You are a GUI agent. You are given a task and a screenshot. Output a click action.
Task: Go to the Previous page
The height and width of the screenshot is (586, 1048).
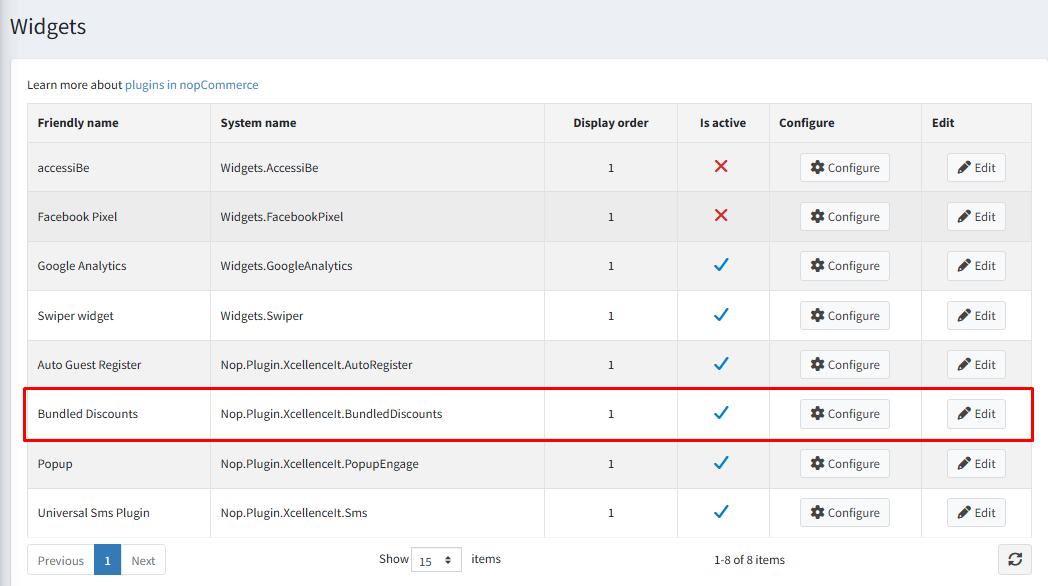[61, 560]
